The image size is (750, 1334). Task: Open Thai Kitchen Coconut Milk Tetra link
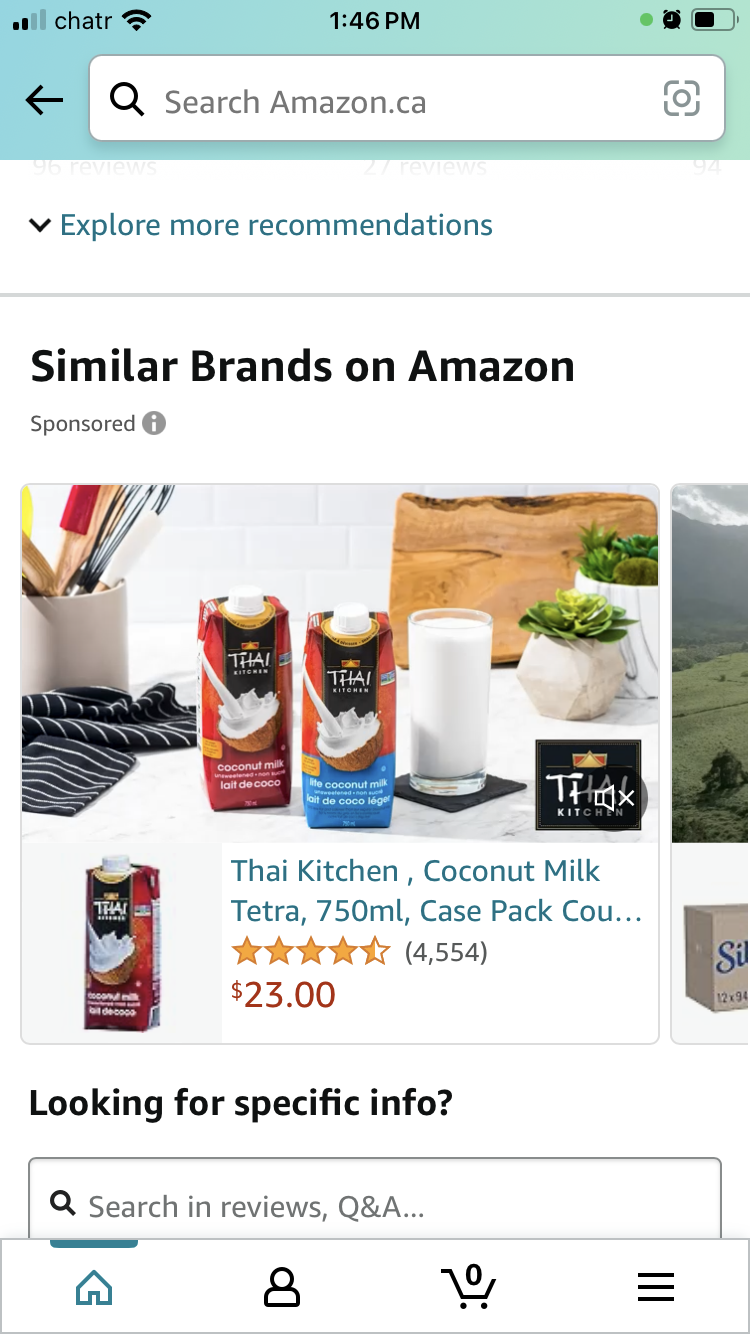point(437,890)
